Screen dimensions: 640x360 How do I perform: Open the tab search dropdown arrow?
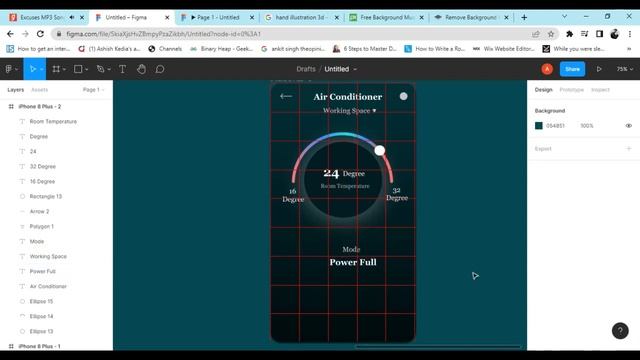click(564, 17)
